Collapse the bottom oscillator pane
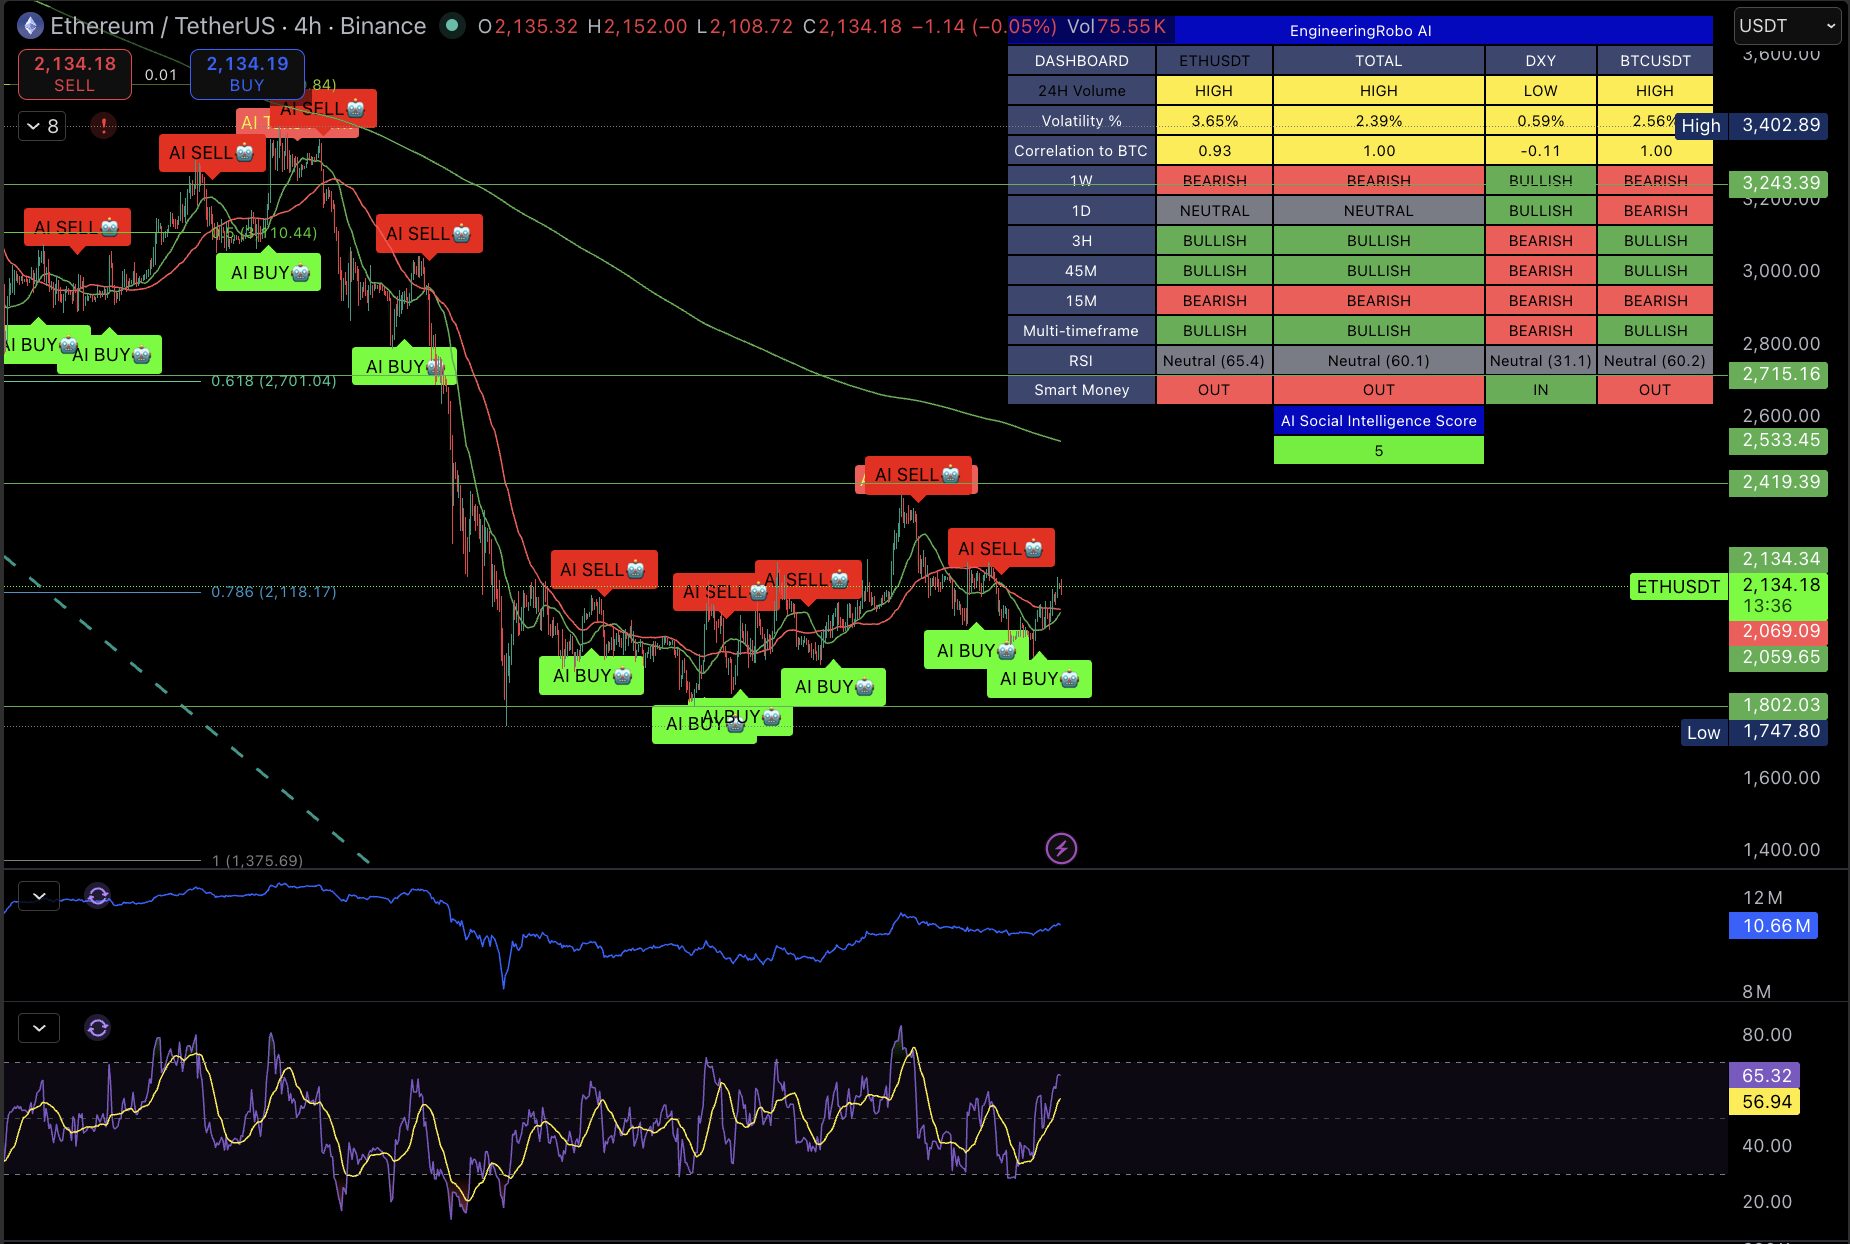 pos(38,1027)
